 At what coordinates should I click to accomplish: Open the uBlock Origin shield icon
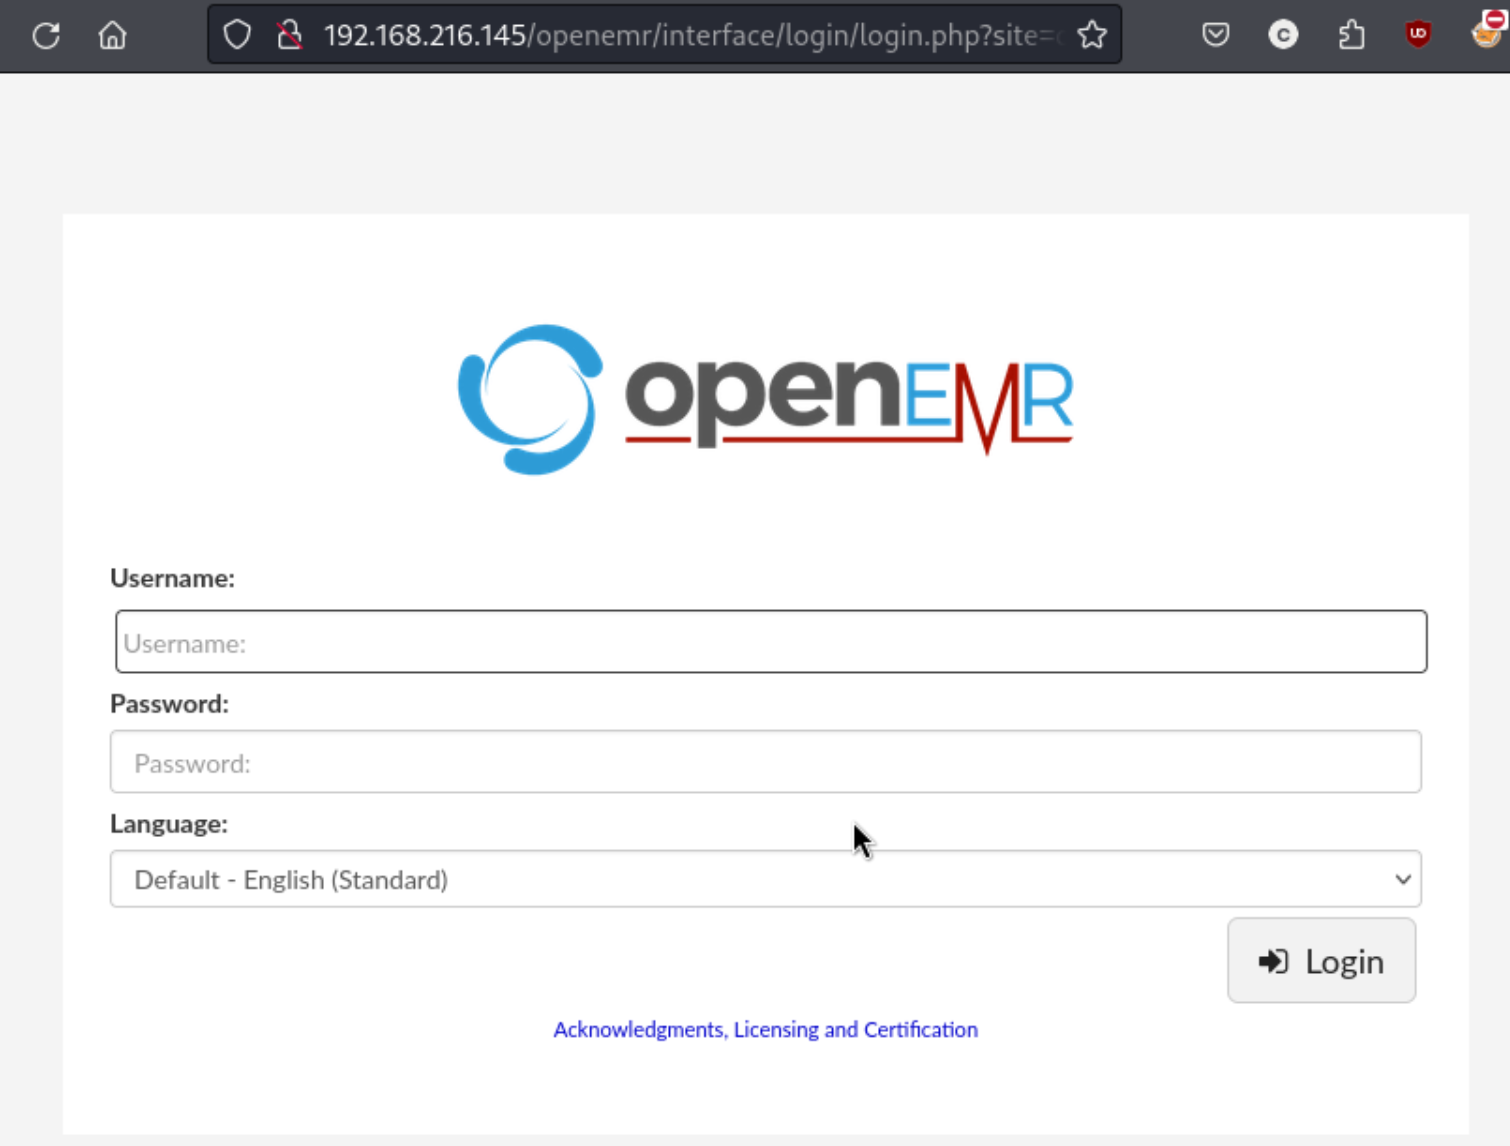(1418, 35)
